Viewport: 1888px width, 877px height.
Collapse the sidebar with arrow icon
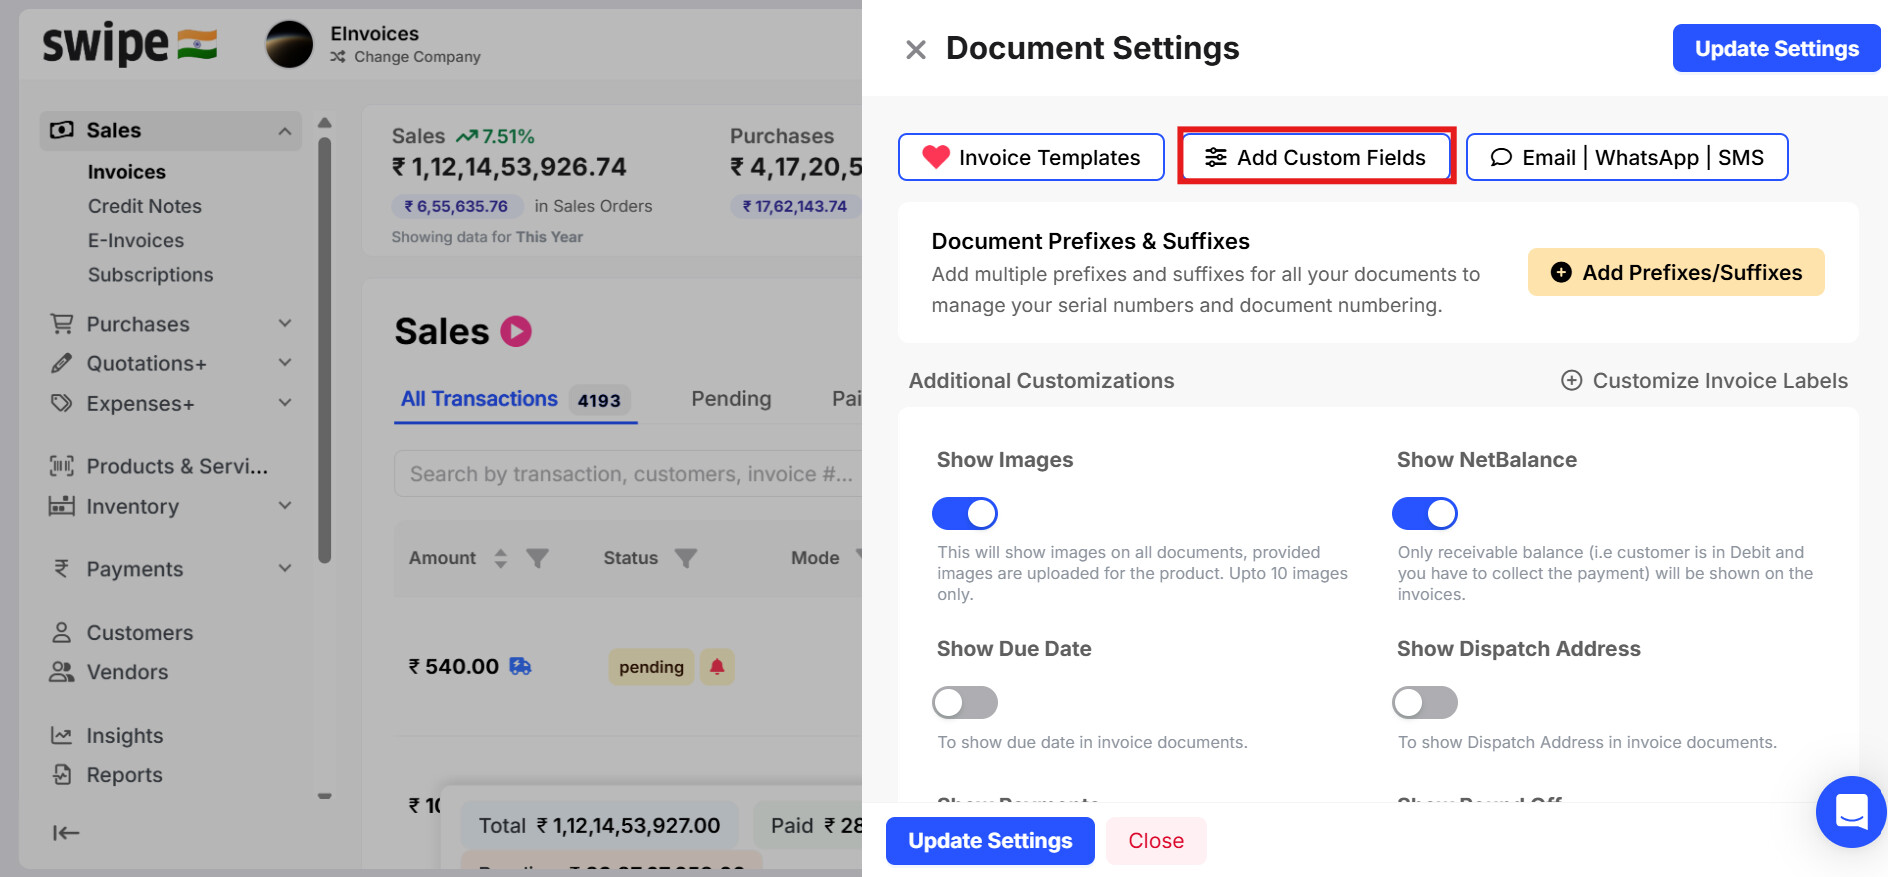coord(66,832)
